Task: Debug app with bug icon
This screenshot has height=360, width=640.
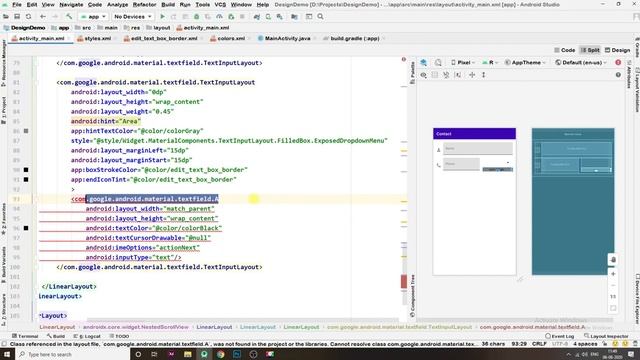Action: (x=196, y=17)
